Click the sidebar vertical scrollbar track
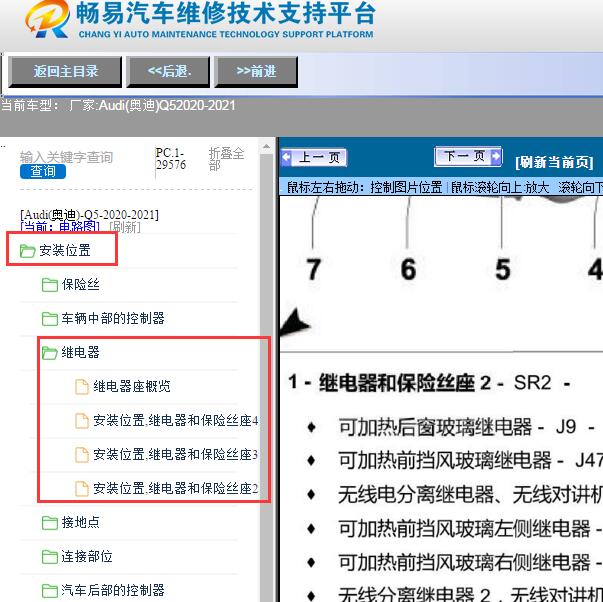603x602 pixels. point(266,377)
